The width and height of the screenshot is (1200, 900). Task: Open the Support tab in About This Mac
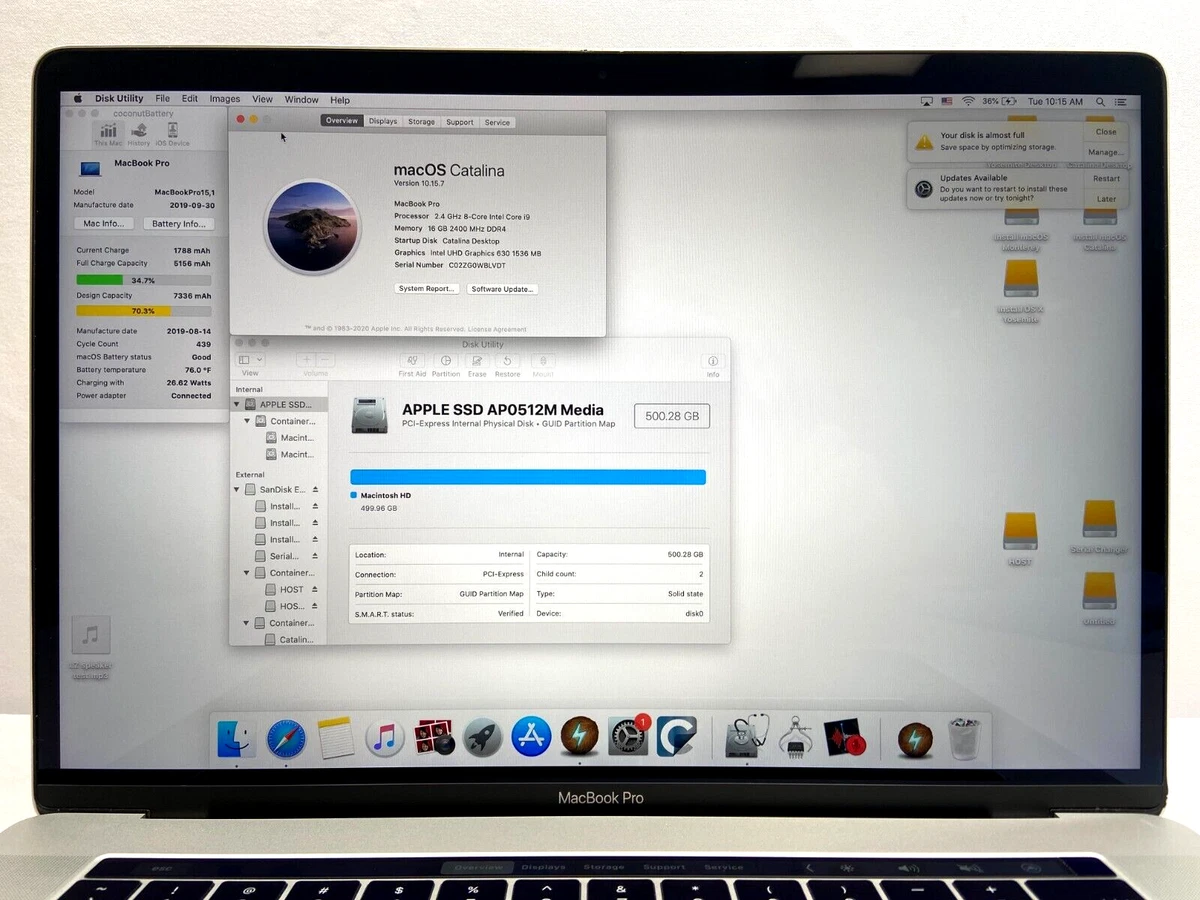(460, 122)
